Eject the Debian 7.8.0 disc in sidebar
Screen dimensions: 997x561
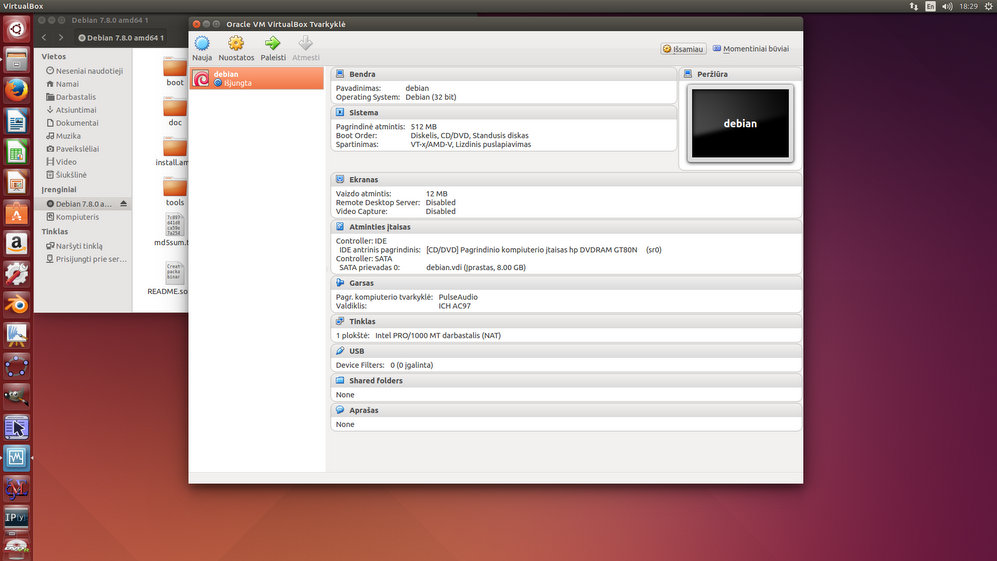124,204
